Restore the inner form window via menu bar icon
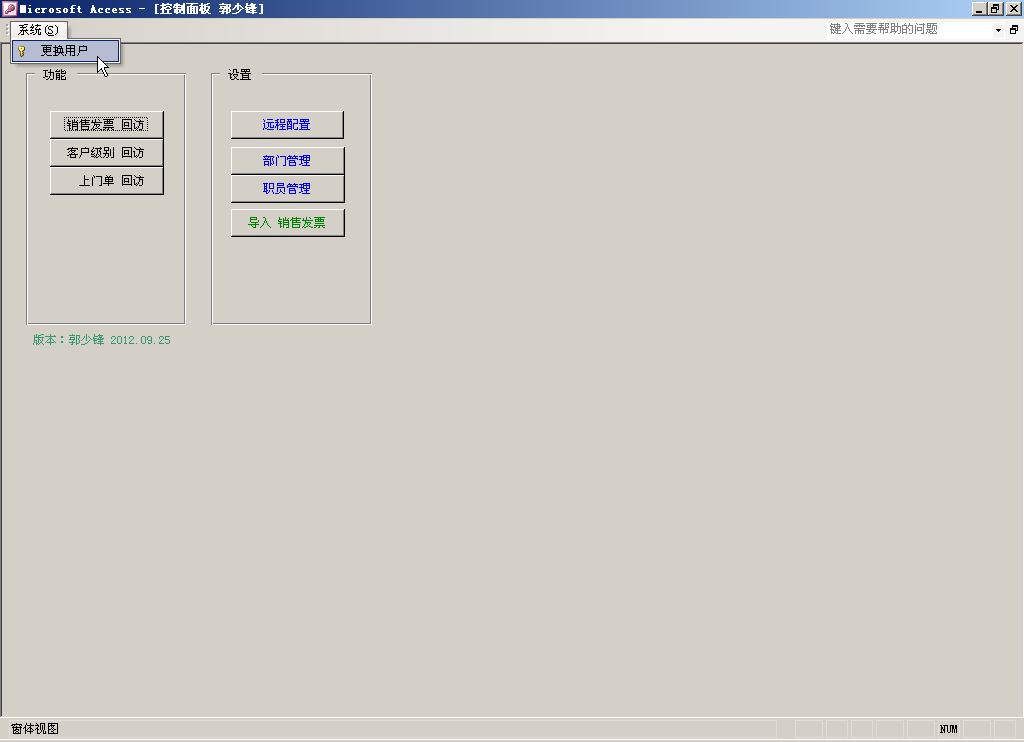This screenshot has width=1024, height=742. (x=1013, y=30)
